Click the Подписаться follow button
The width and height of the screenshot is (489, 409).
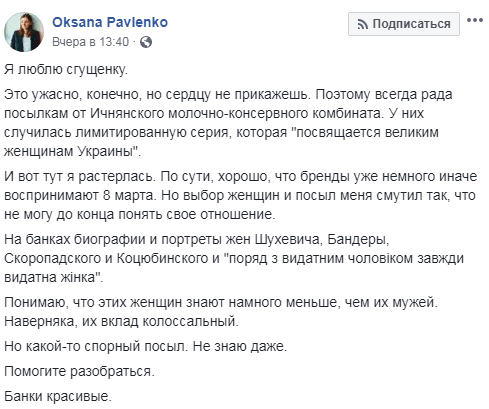[x=404, y=24]
